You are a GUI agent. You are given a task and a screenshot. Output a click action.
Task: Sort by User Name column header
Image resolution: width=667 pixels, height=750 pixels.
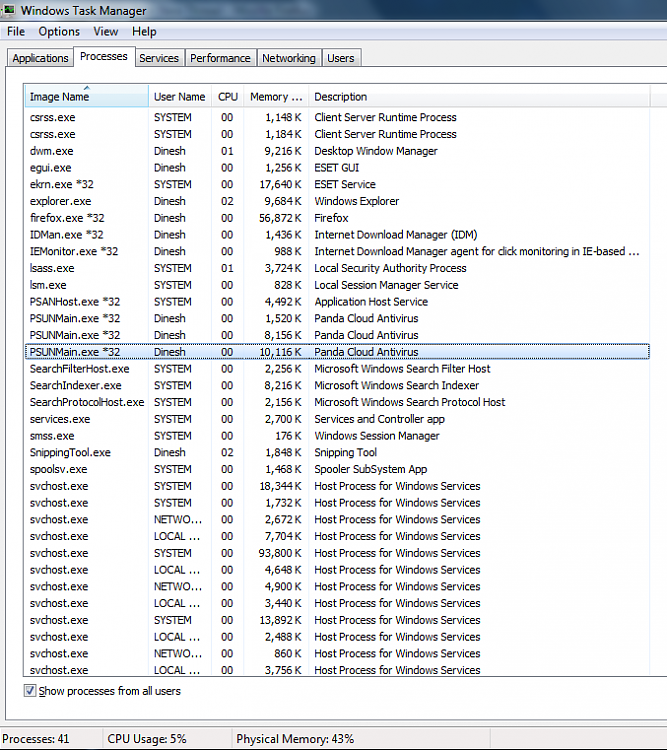click(179, 97)
